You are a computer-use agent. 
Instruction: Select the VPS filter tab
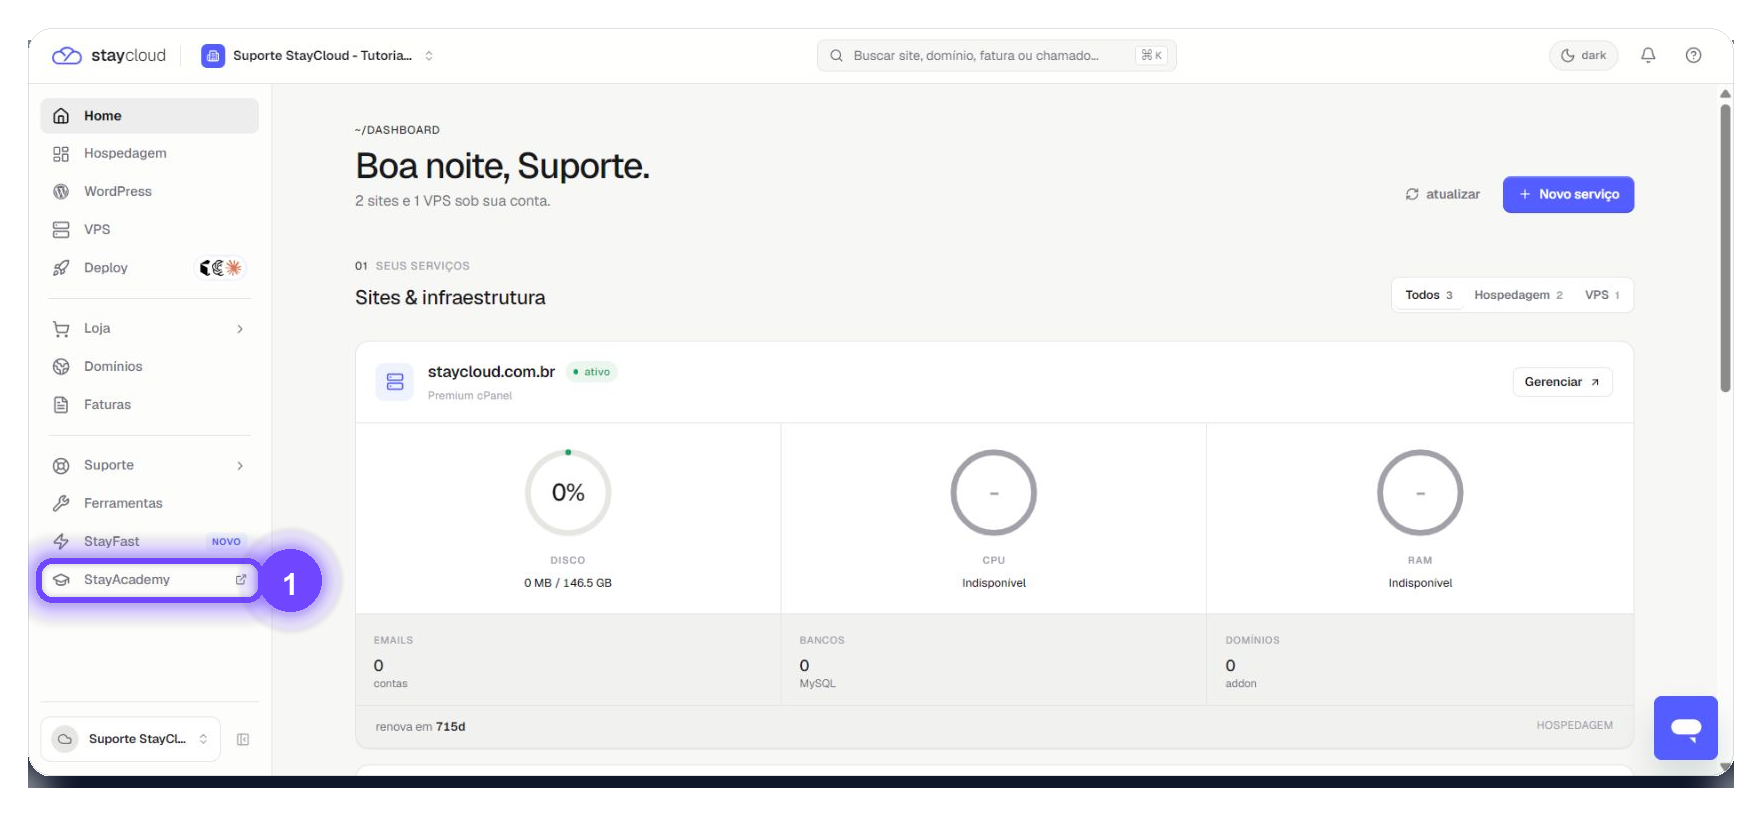tap(1602, 295)
